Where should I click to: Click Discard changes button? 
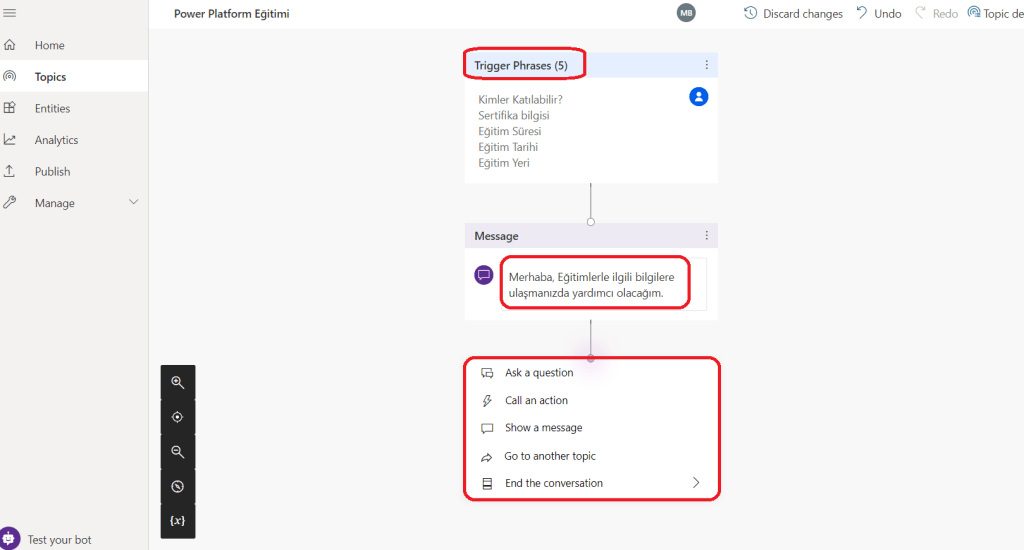point(794,14)
